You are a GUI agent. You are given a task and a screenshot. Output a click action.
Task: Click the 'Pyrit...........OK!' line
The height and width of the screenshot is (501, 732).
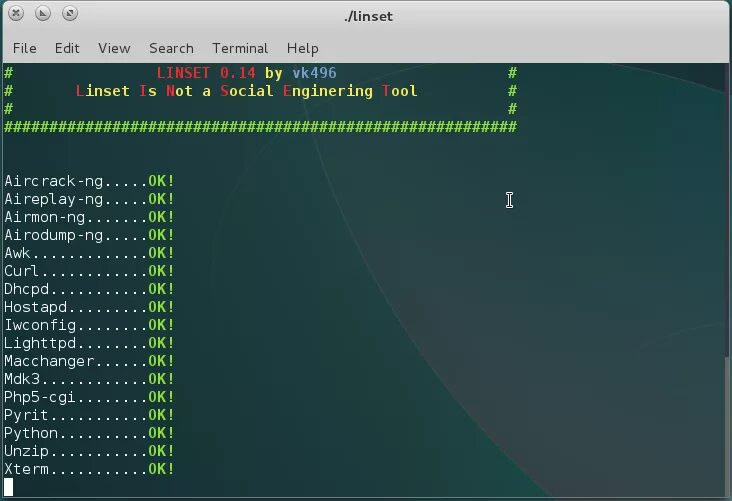(89, 415)
